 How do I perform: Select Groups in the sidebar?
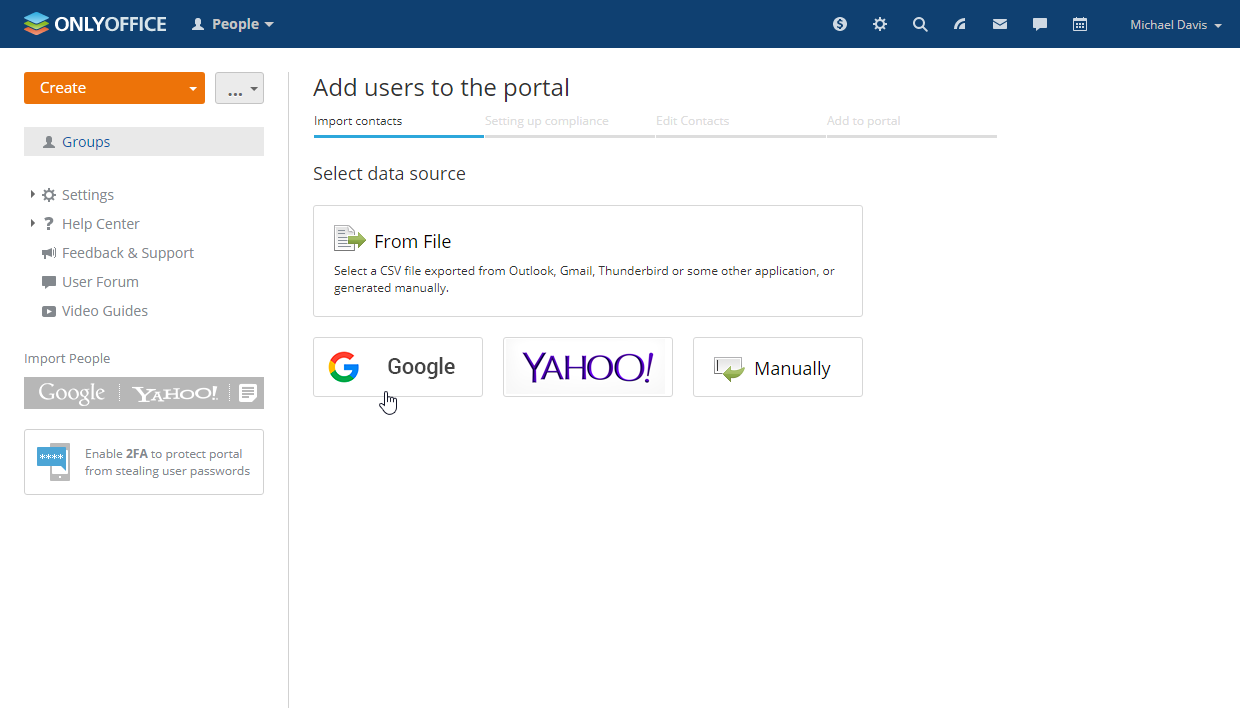[x=144, y=142]
